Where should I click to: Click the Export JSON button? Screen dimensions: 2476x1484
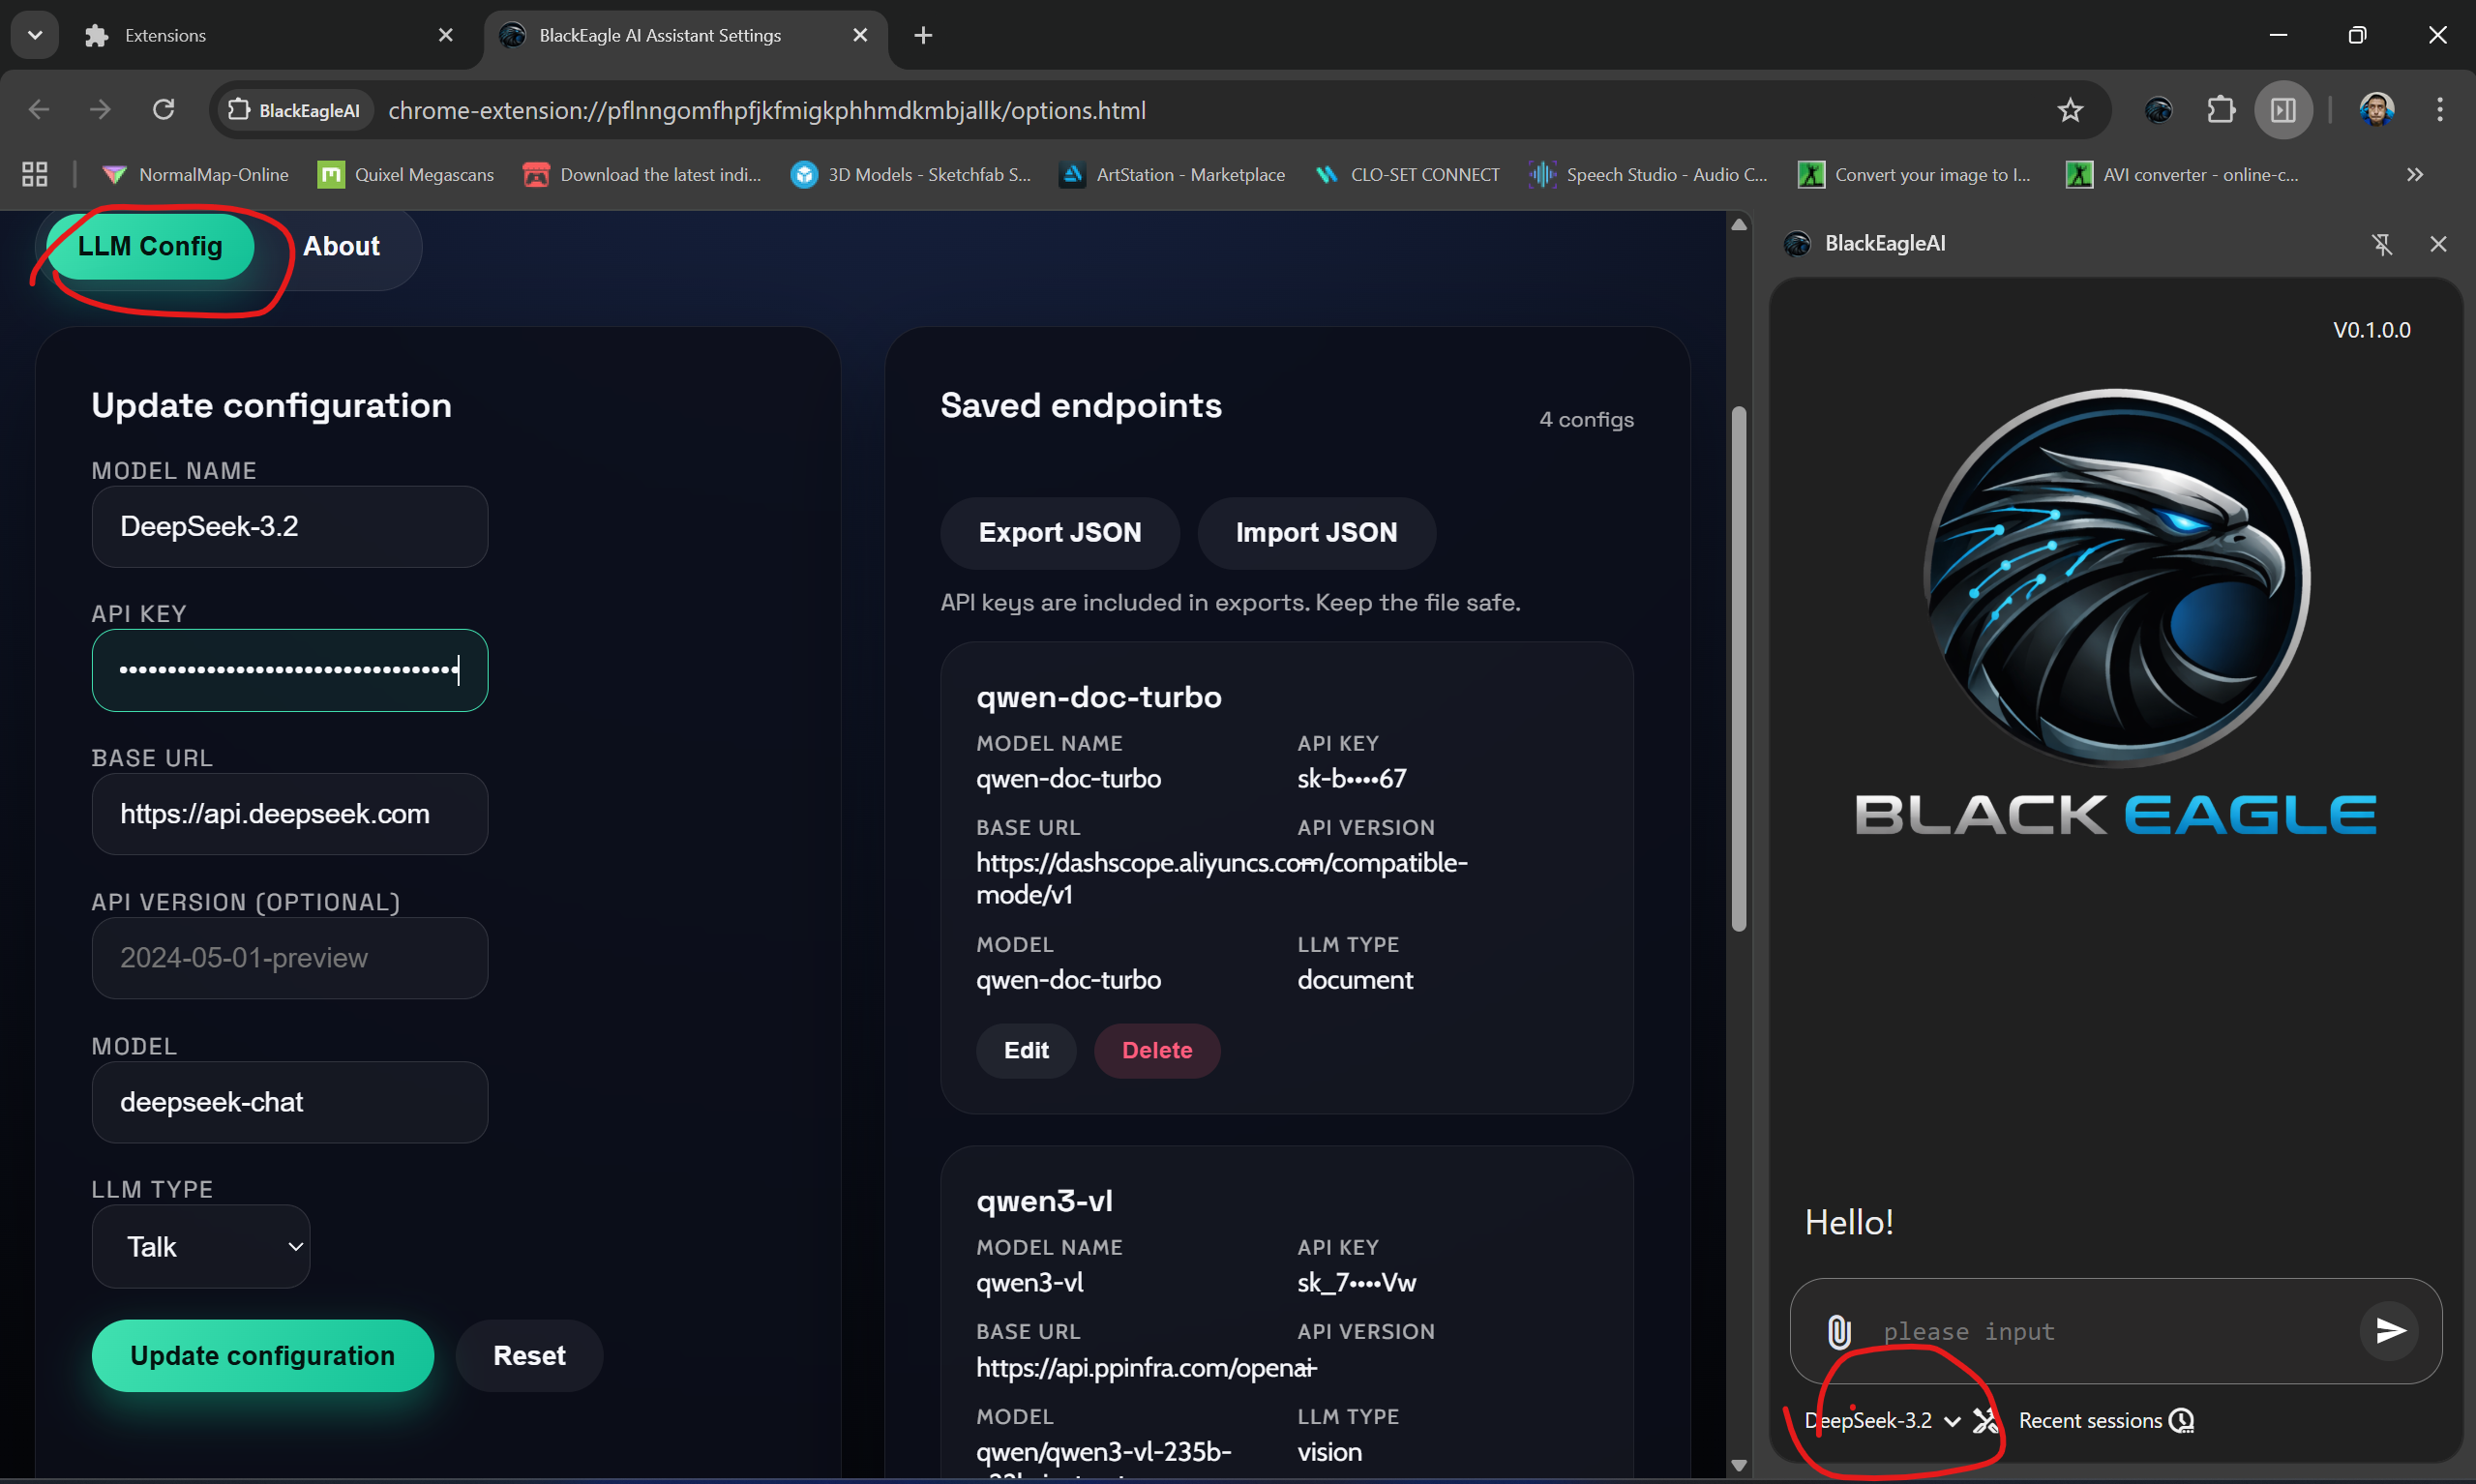(1059, 532)
